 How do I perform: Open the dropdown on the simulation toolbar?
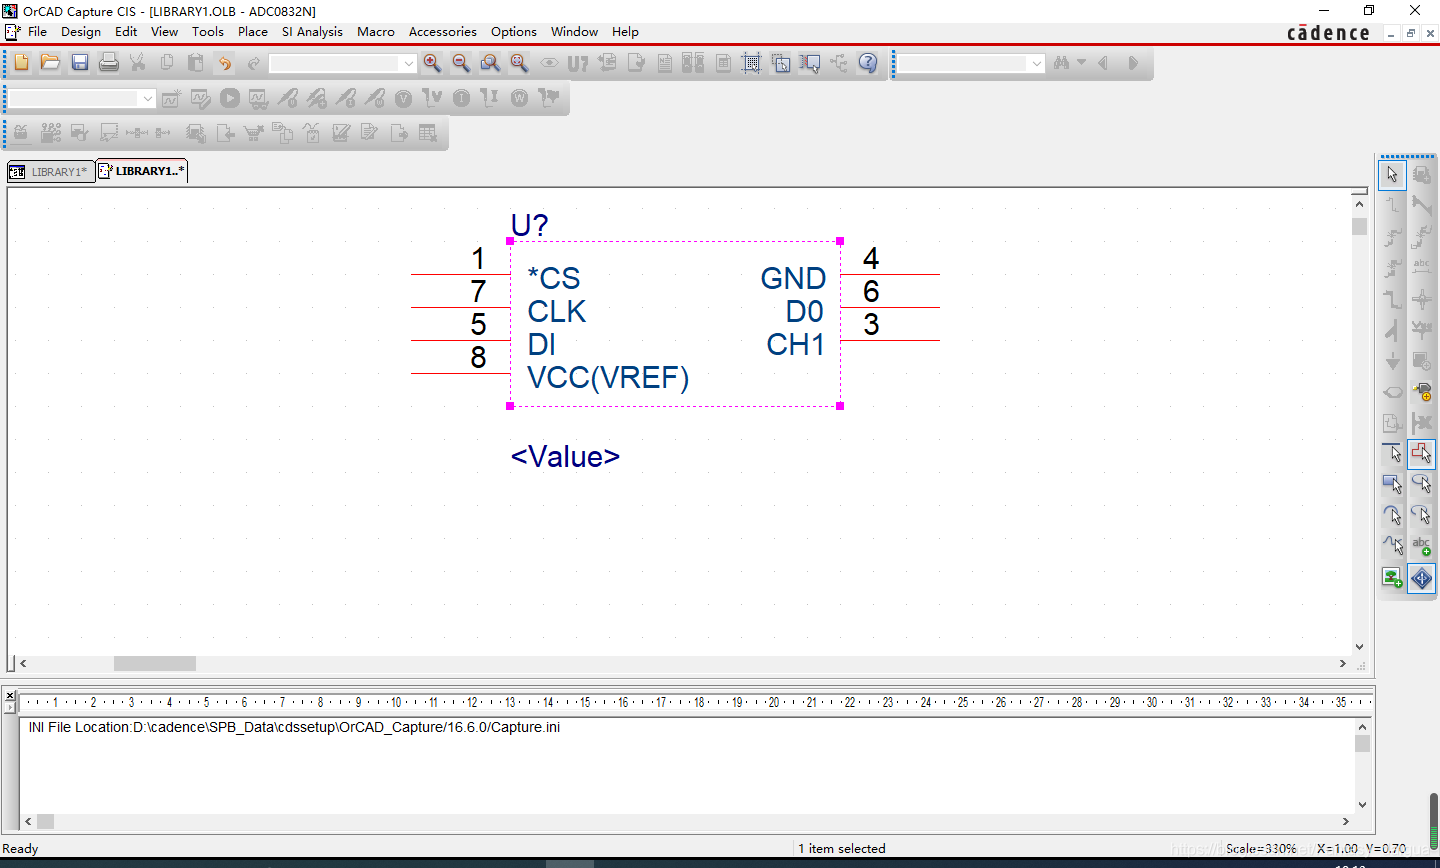148,98
